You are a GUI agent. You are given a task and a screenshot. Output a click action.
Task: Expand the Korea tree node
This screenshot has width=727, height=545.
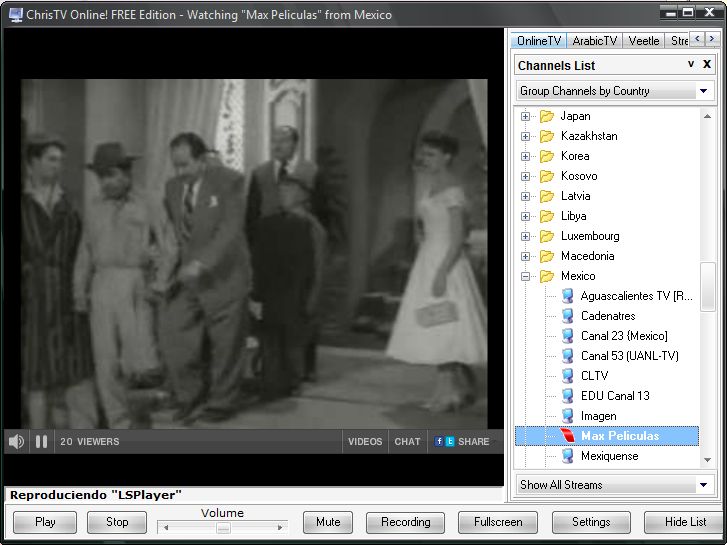click(525, 156)
